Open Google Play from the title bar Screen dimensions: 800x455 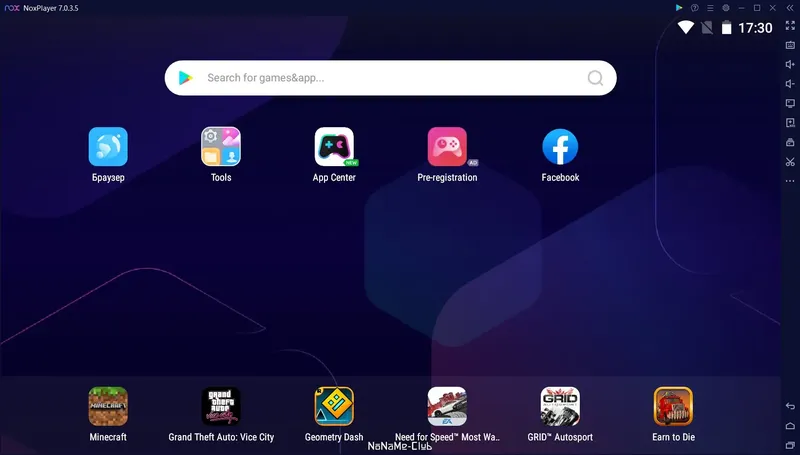[x=679, y=8]
